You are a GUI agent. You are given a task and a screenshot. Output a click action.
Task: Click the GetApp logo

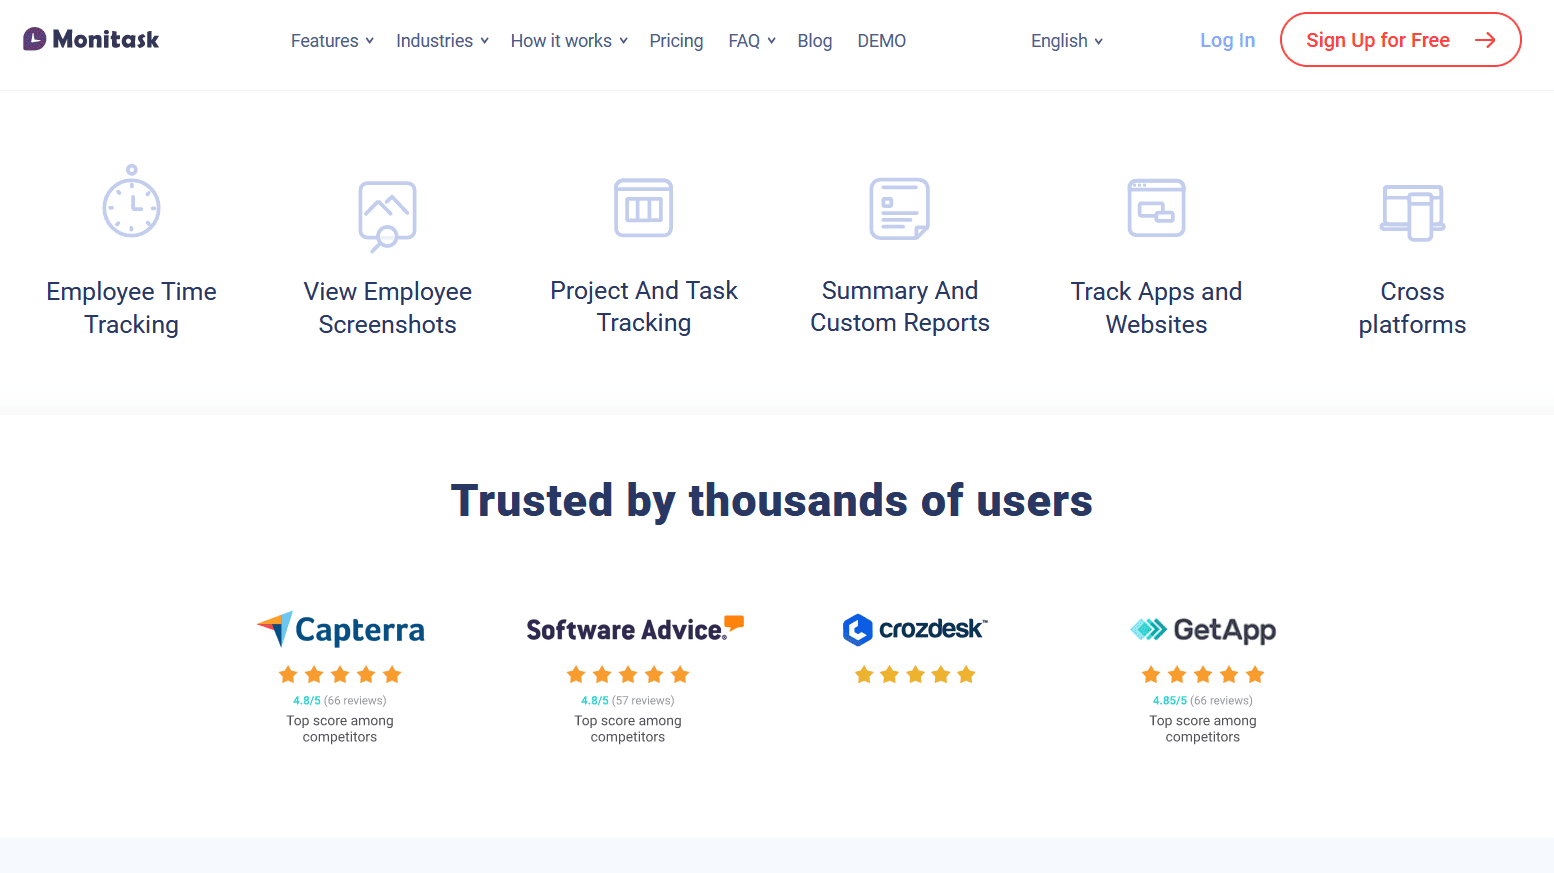pyautogui.click(x=1202, y=630)
